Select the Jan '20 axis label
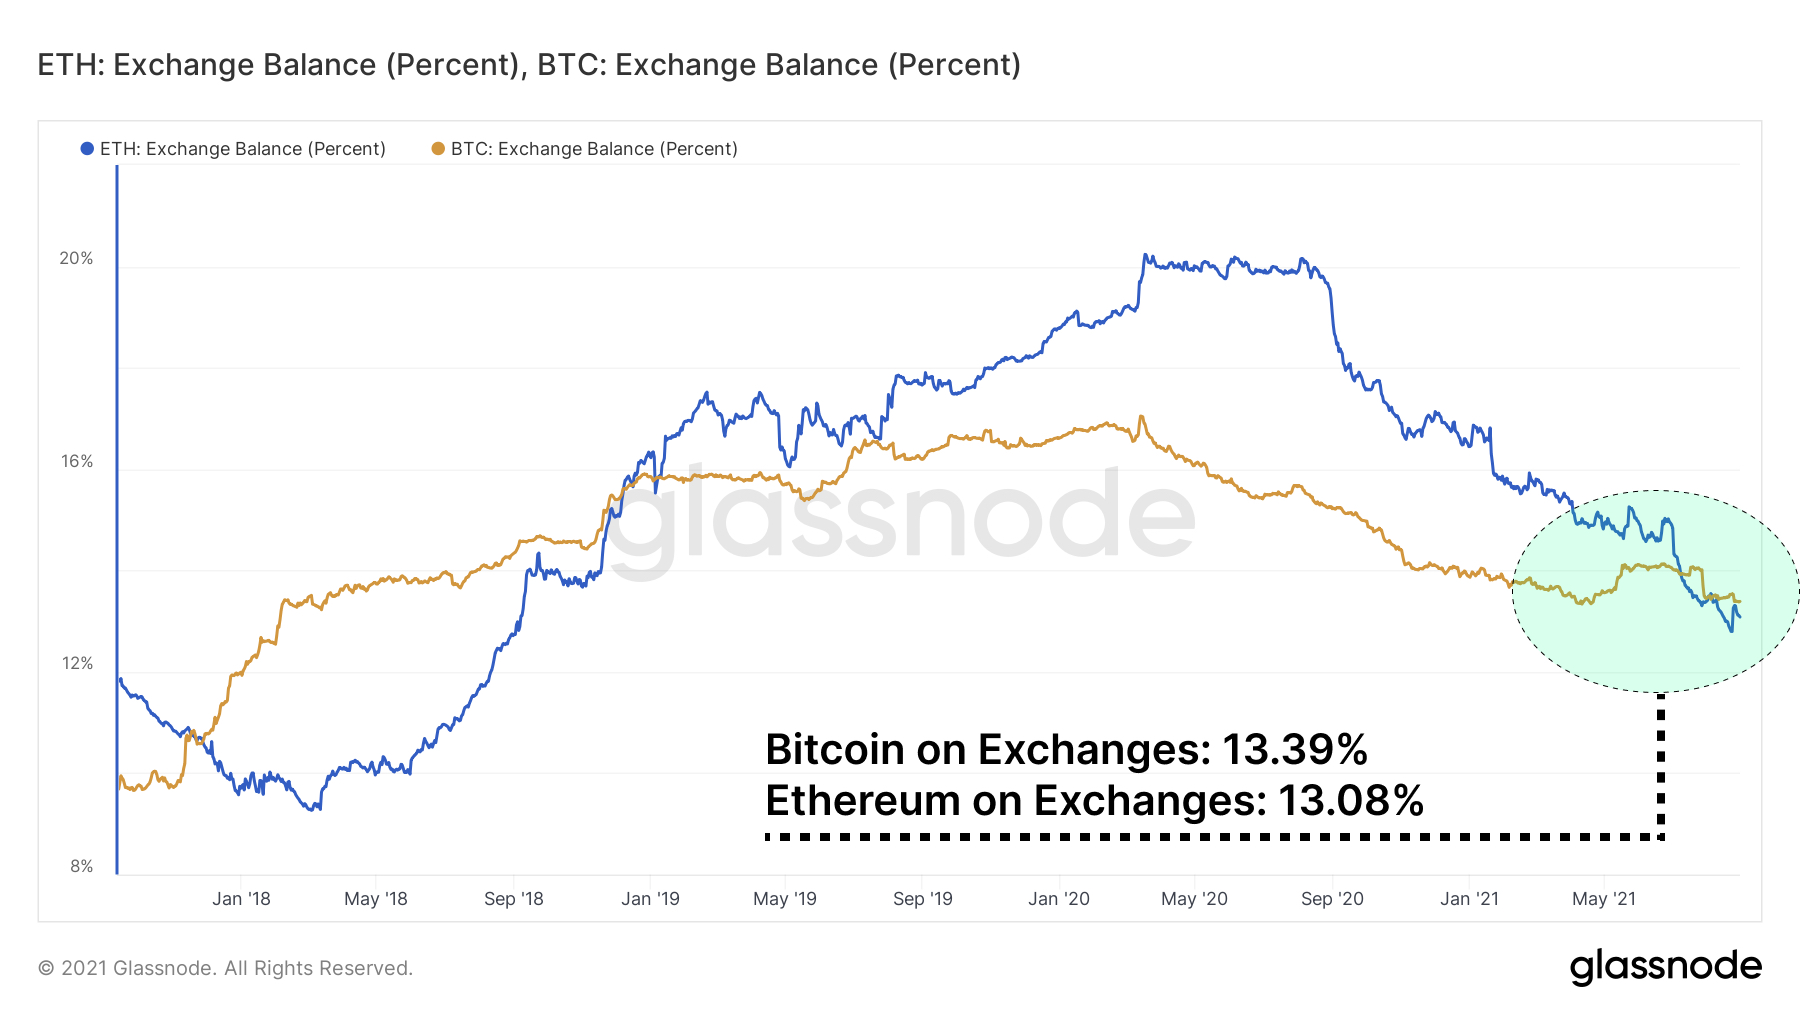The height and width of the screenshot is (1013, 1800). [1059, 898]
